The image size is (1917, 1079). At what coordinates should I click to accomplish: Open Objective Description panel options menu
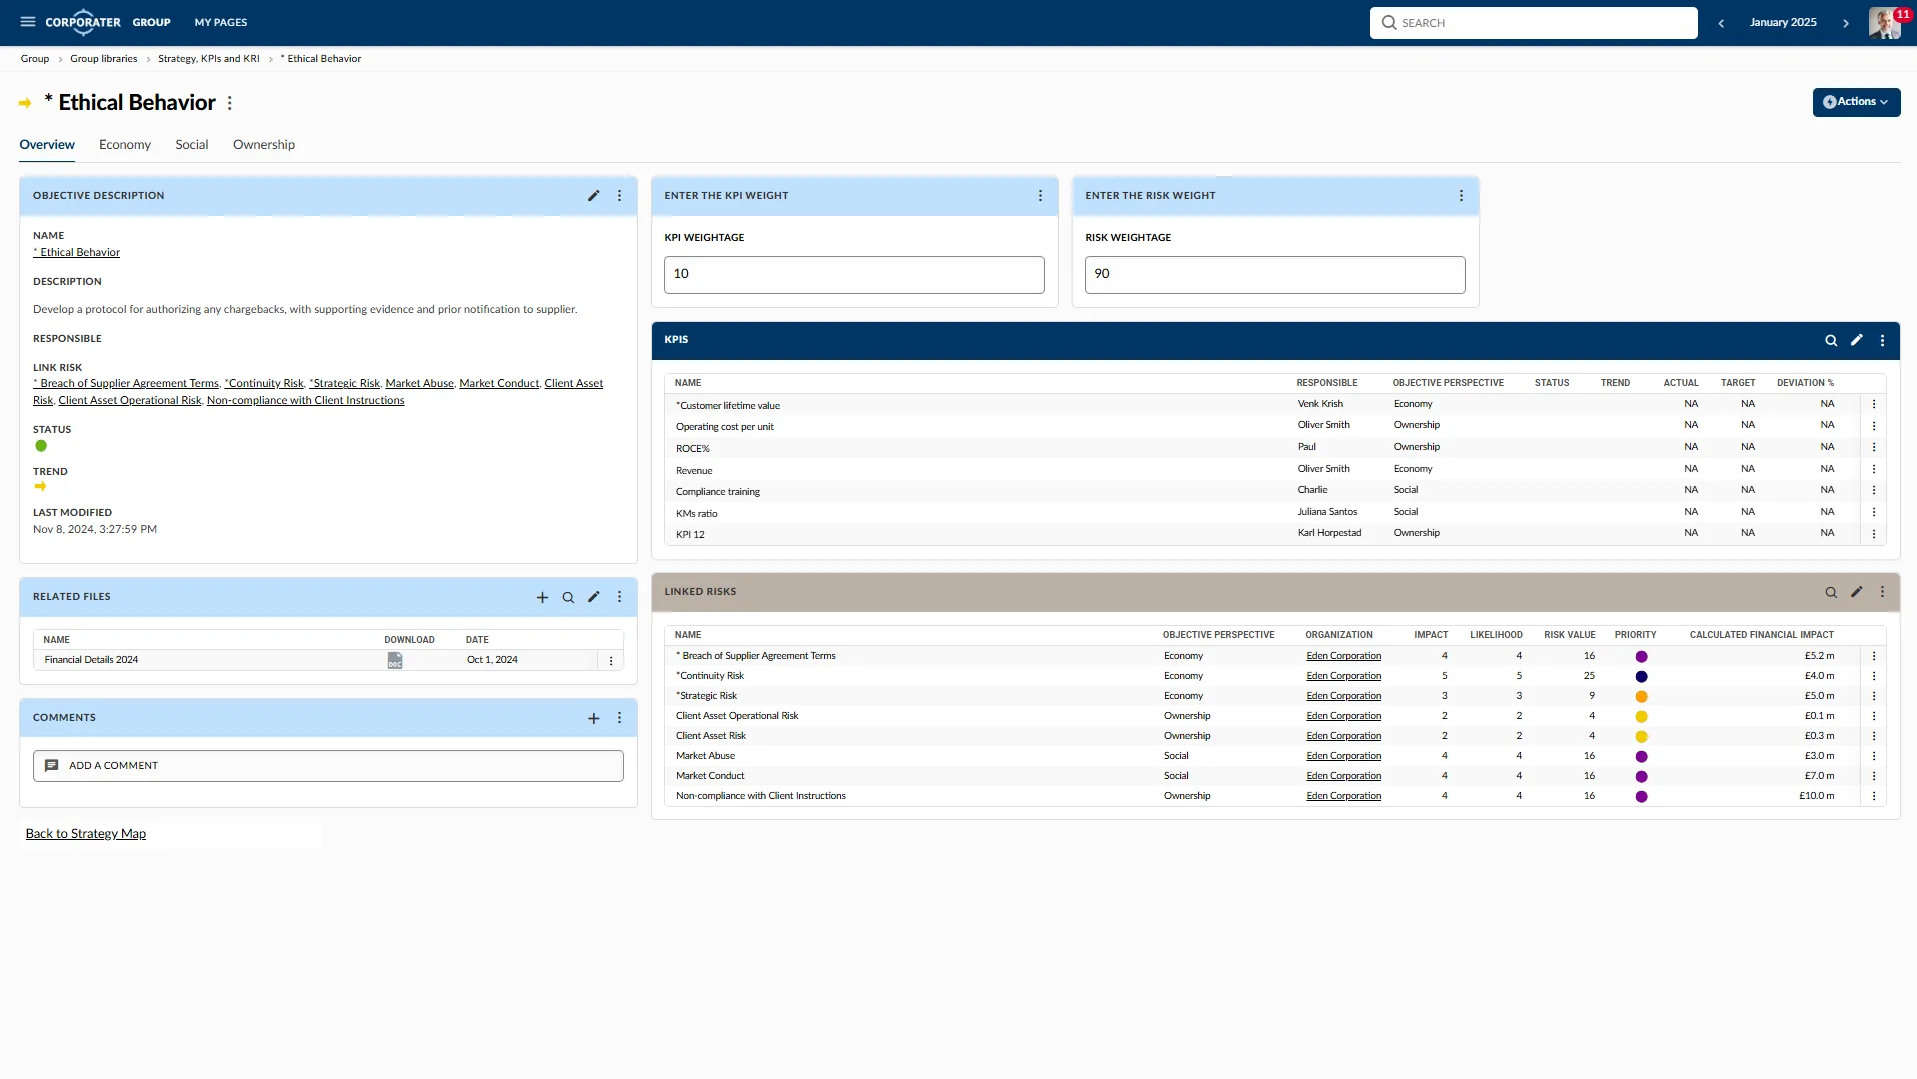click(x=620, y=196)
